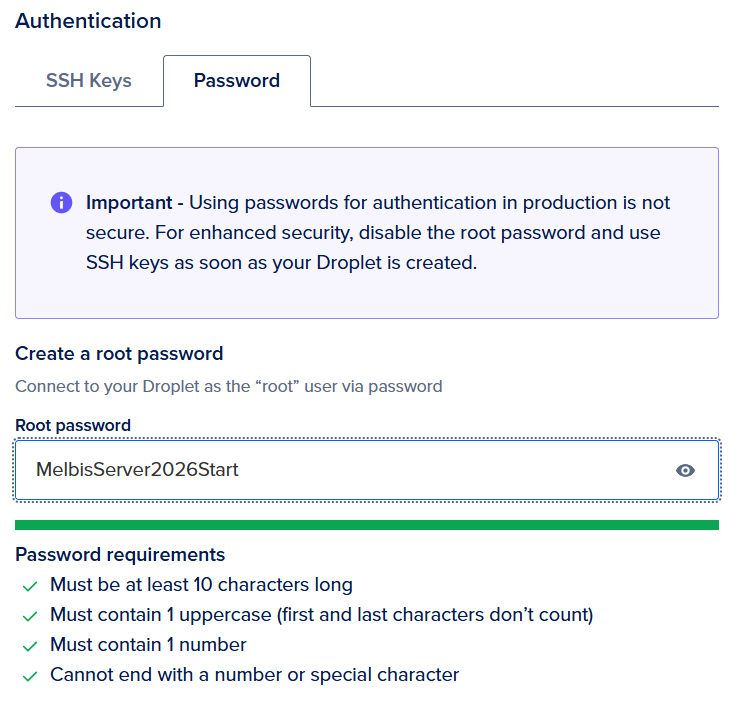Click the checkmark beside 1 number requirement
749x704 pixels.
click(30, 646)
